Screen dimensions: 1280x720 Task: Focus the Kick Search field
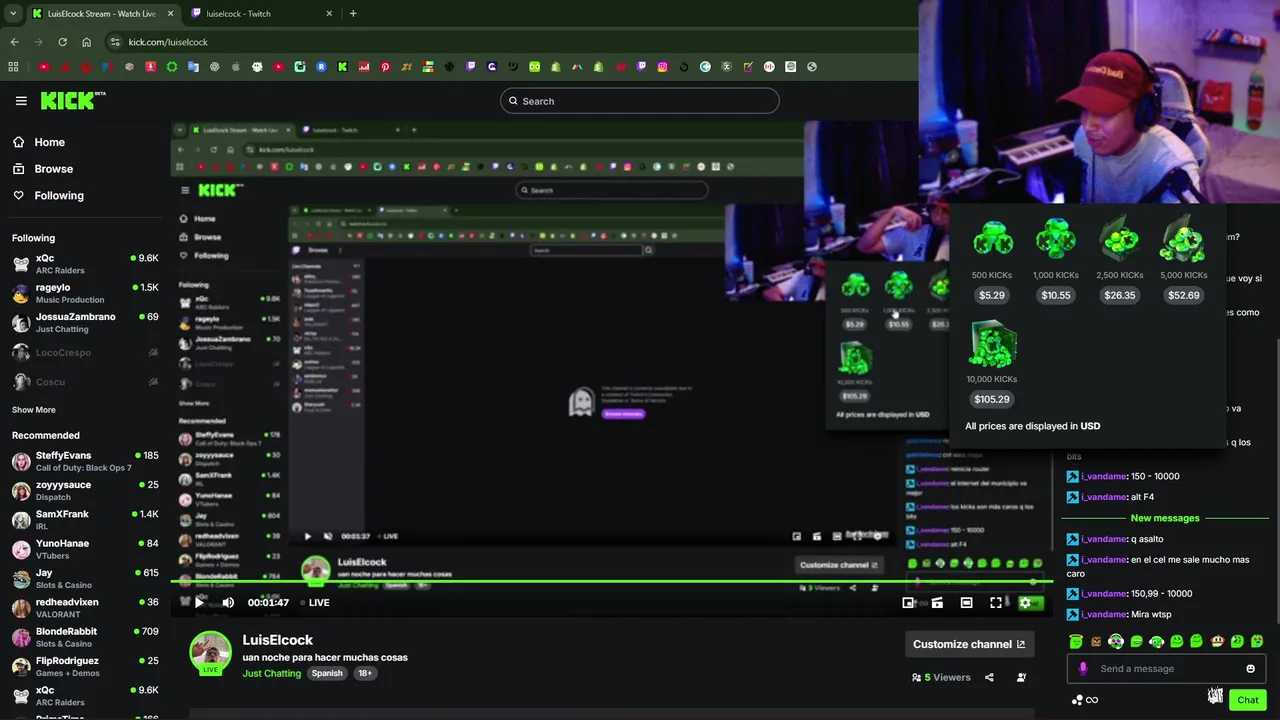[640, 101]
